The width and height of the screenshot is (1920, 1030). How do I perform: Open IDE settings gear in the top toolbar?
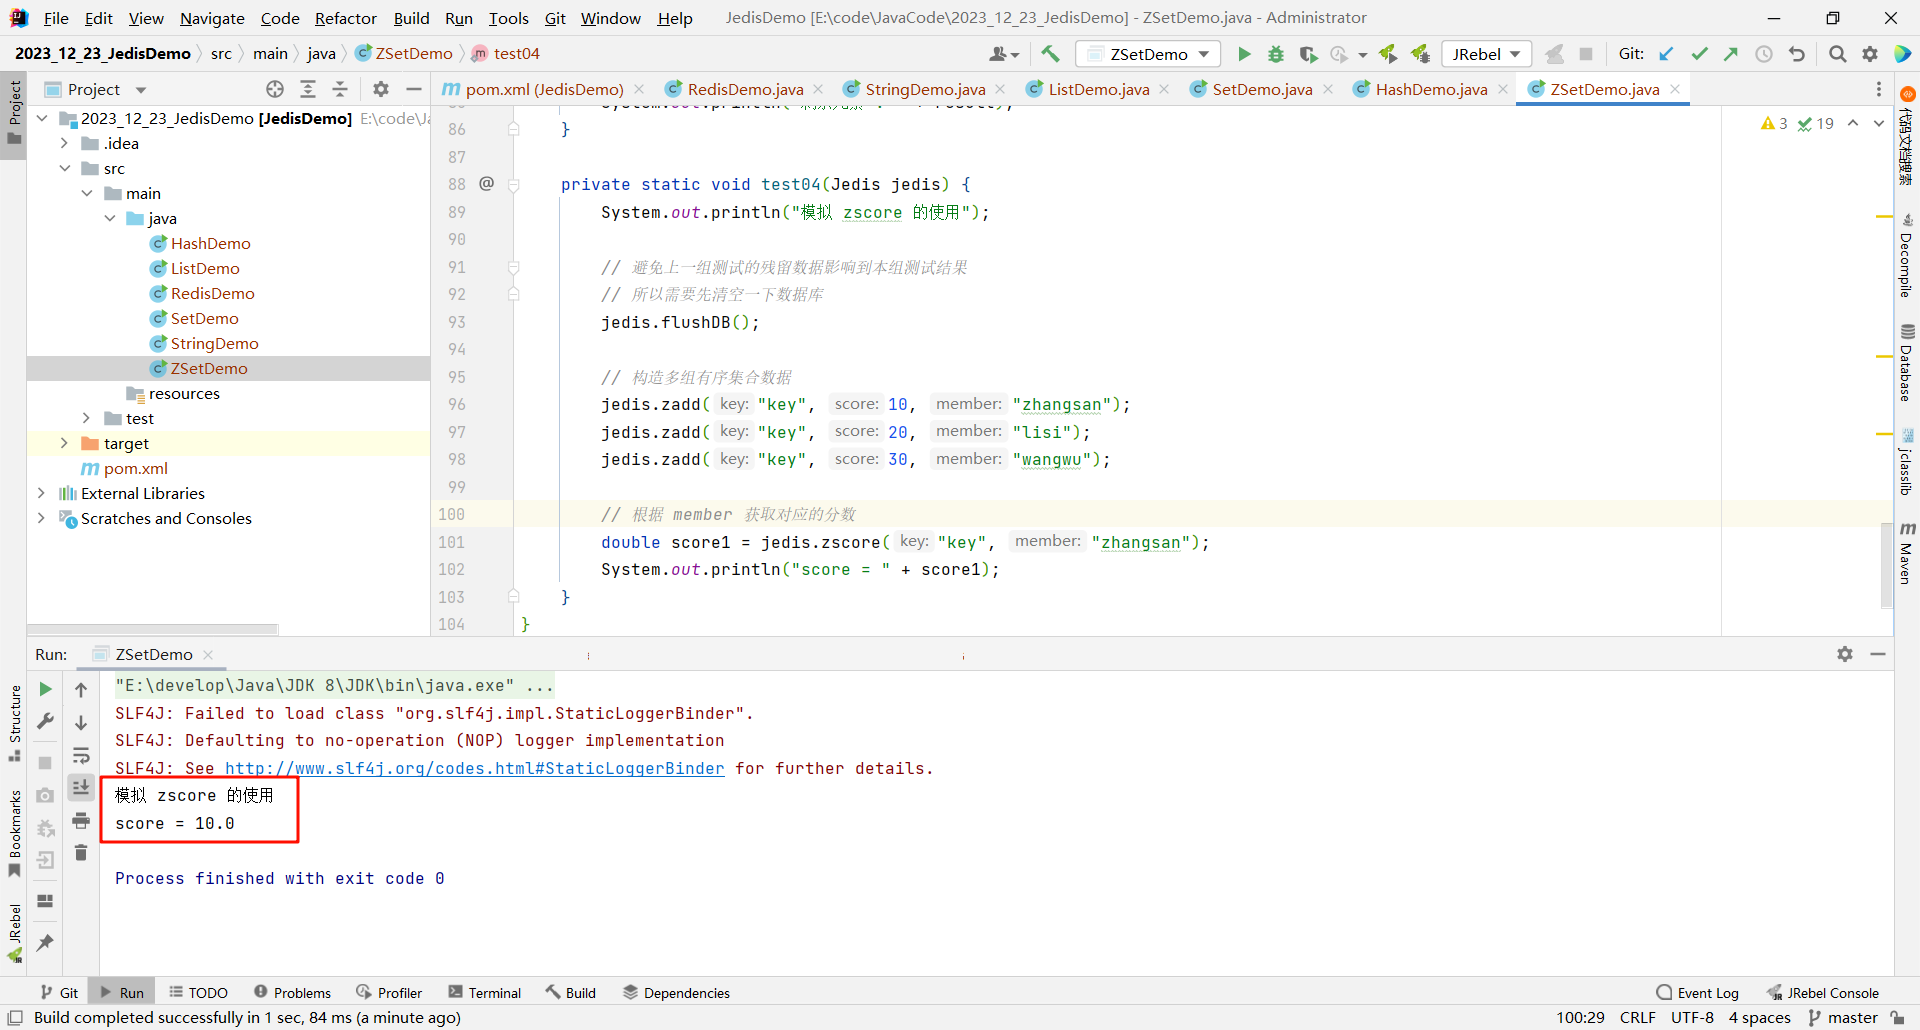coord(1870,54)
